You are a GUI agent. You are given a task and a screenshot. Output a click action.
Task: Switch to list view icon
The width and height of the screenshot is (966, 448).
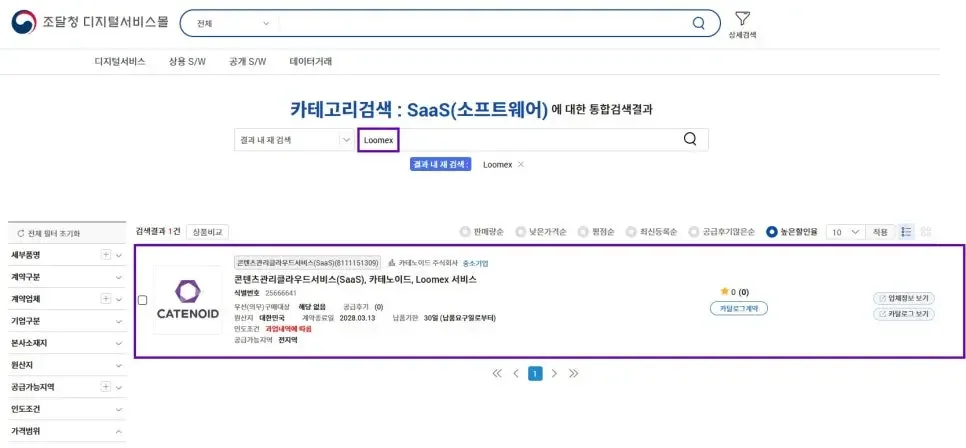point(907,231)
